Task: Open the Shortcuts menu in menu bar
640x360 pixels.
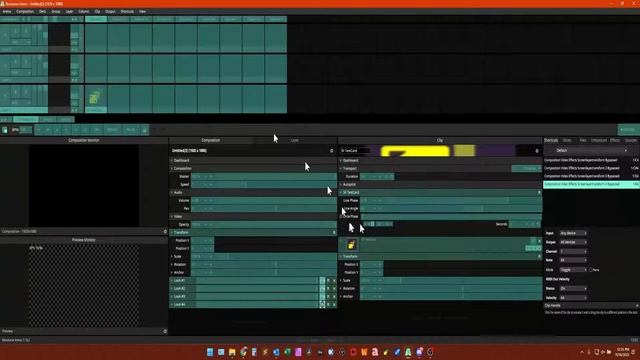Action: (127, 11)
